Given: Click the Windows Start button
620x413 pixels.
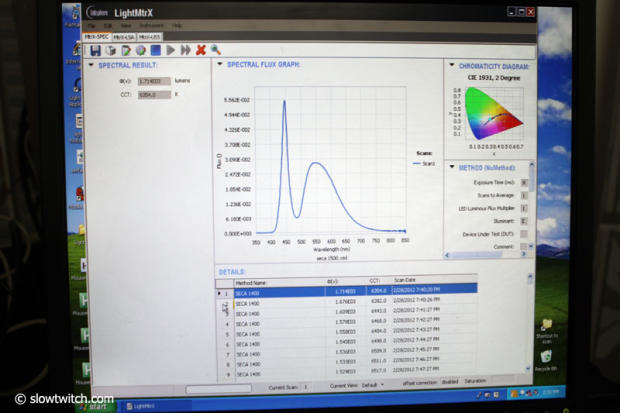Looking at the screenshot, I should tap(93, 405).
